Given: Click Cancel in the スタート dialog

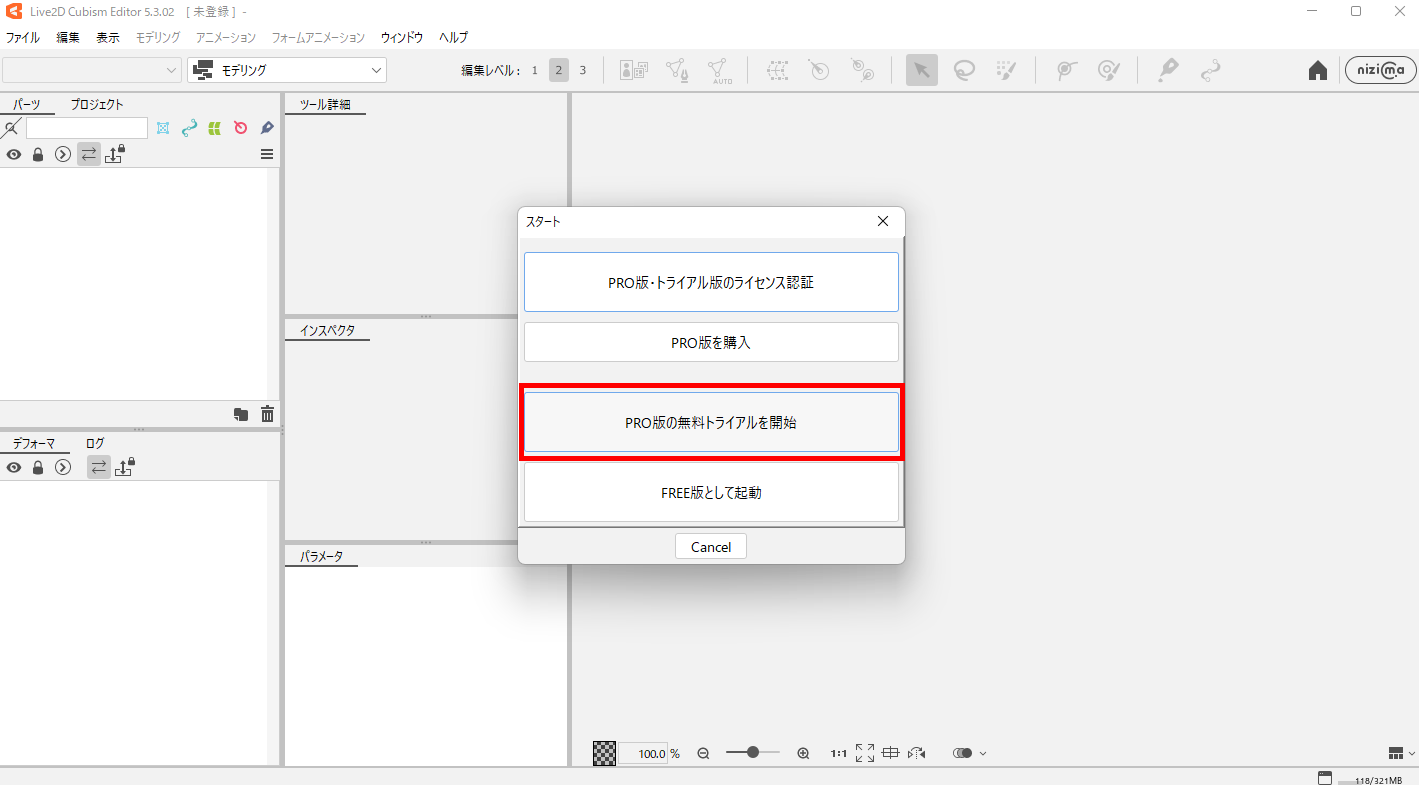Looking at the screenshot, I should coord(711,547).
